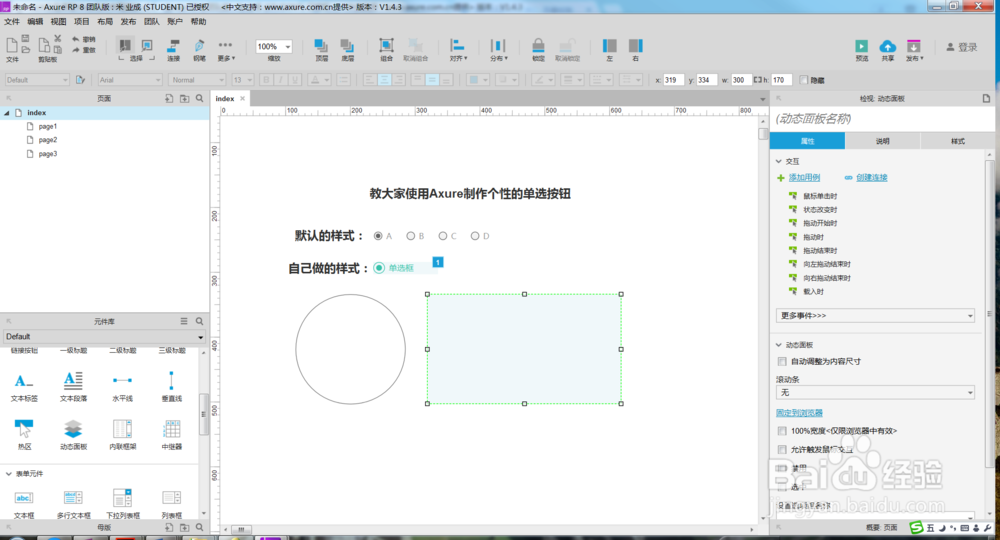The width and height of the screenshot is (1000, 540).
Task: Select radio button B on canvas
Action: 411,236
